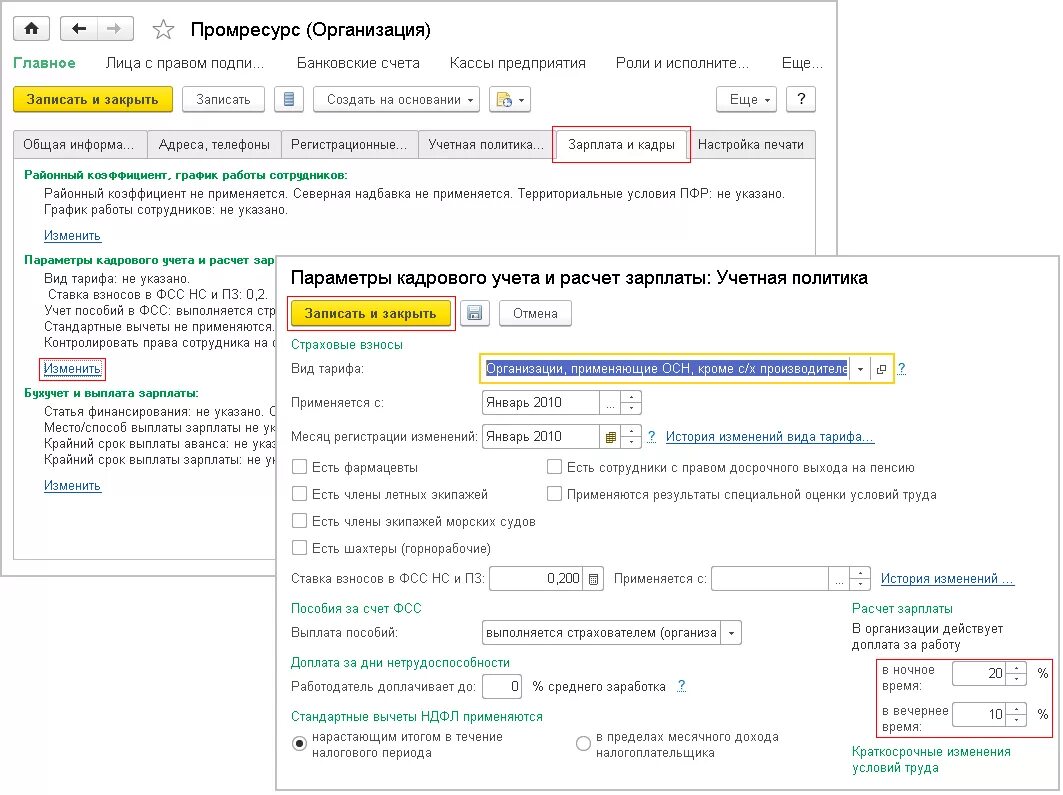This screenshot has width=1063, height=795.
Task: Click Работодатель доплачивает до percent field
Action: tap(502, 686)
